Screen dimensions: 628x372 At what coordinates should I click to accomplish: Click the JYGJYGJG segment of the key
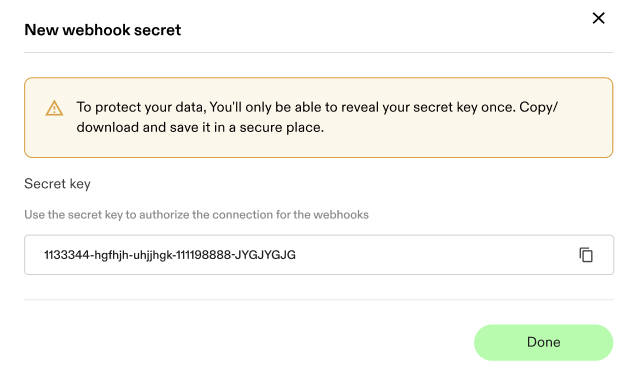(265, 255)
